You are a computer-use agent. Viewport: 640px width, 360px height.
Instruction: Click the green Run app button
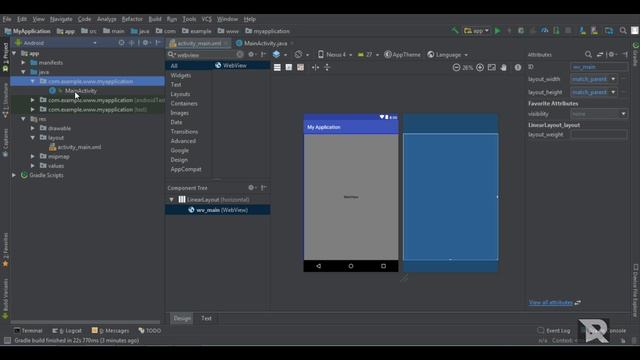pos(498,31)
